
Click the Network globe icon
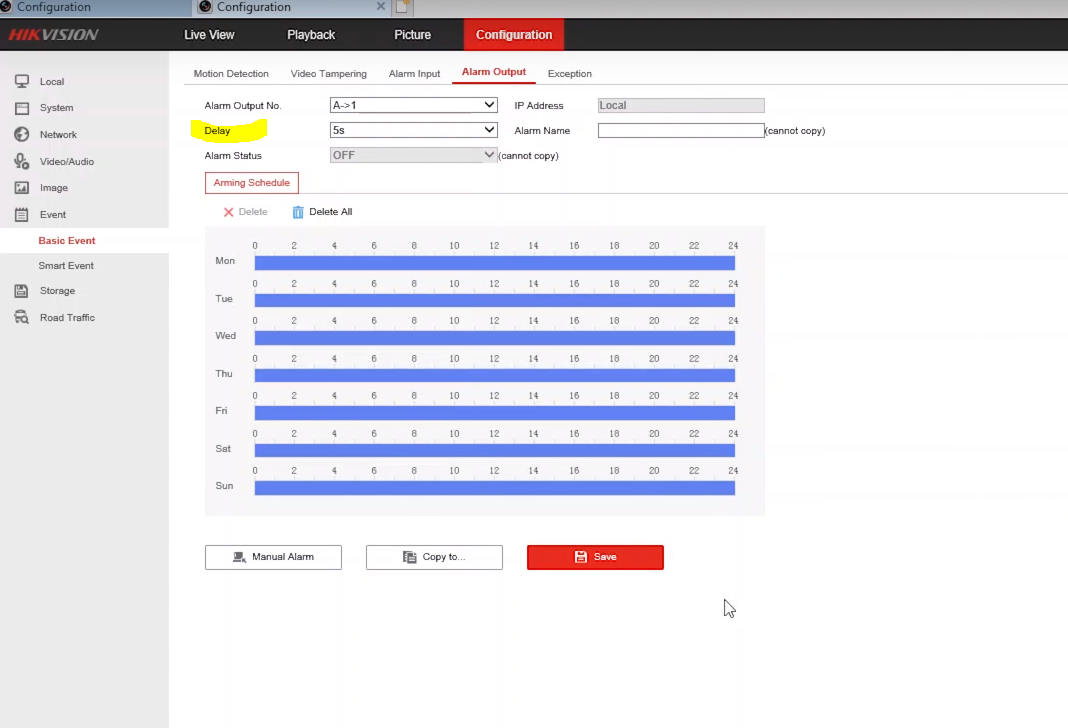point(21,134)
